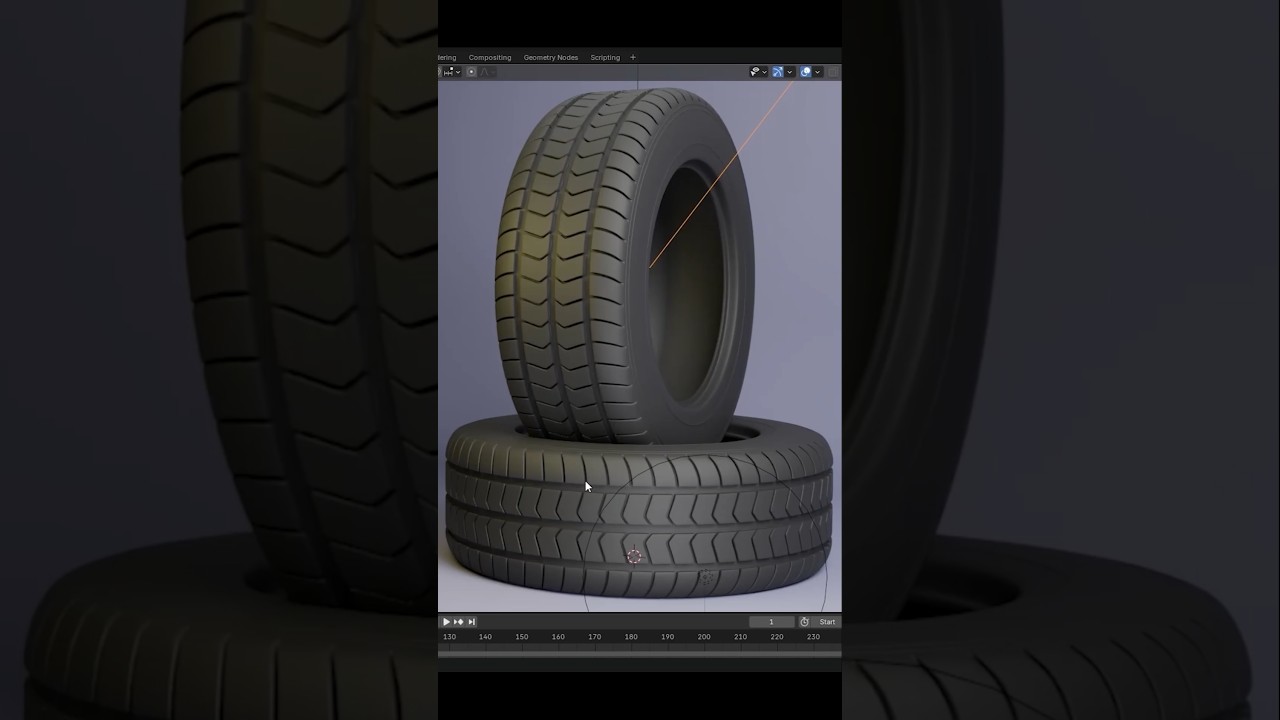Screen dimensions: 1280x720
Task: Toggle the viewport overlays button
Action: (x=806, y=71)
